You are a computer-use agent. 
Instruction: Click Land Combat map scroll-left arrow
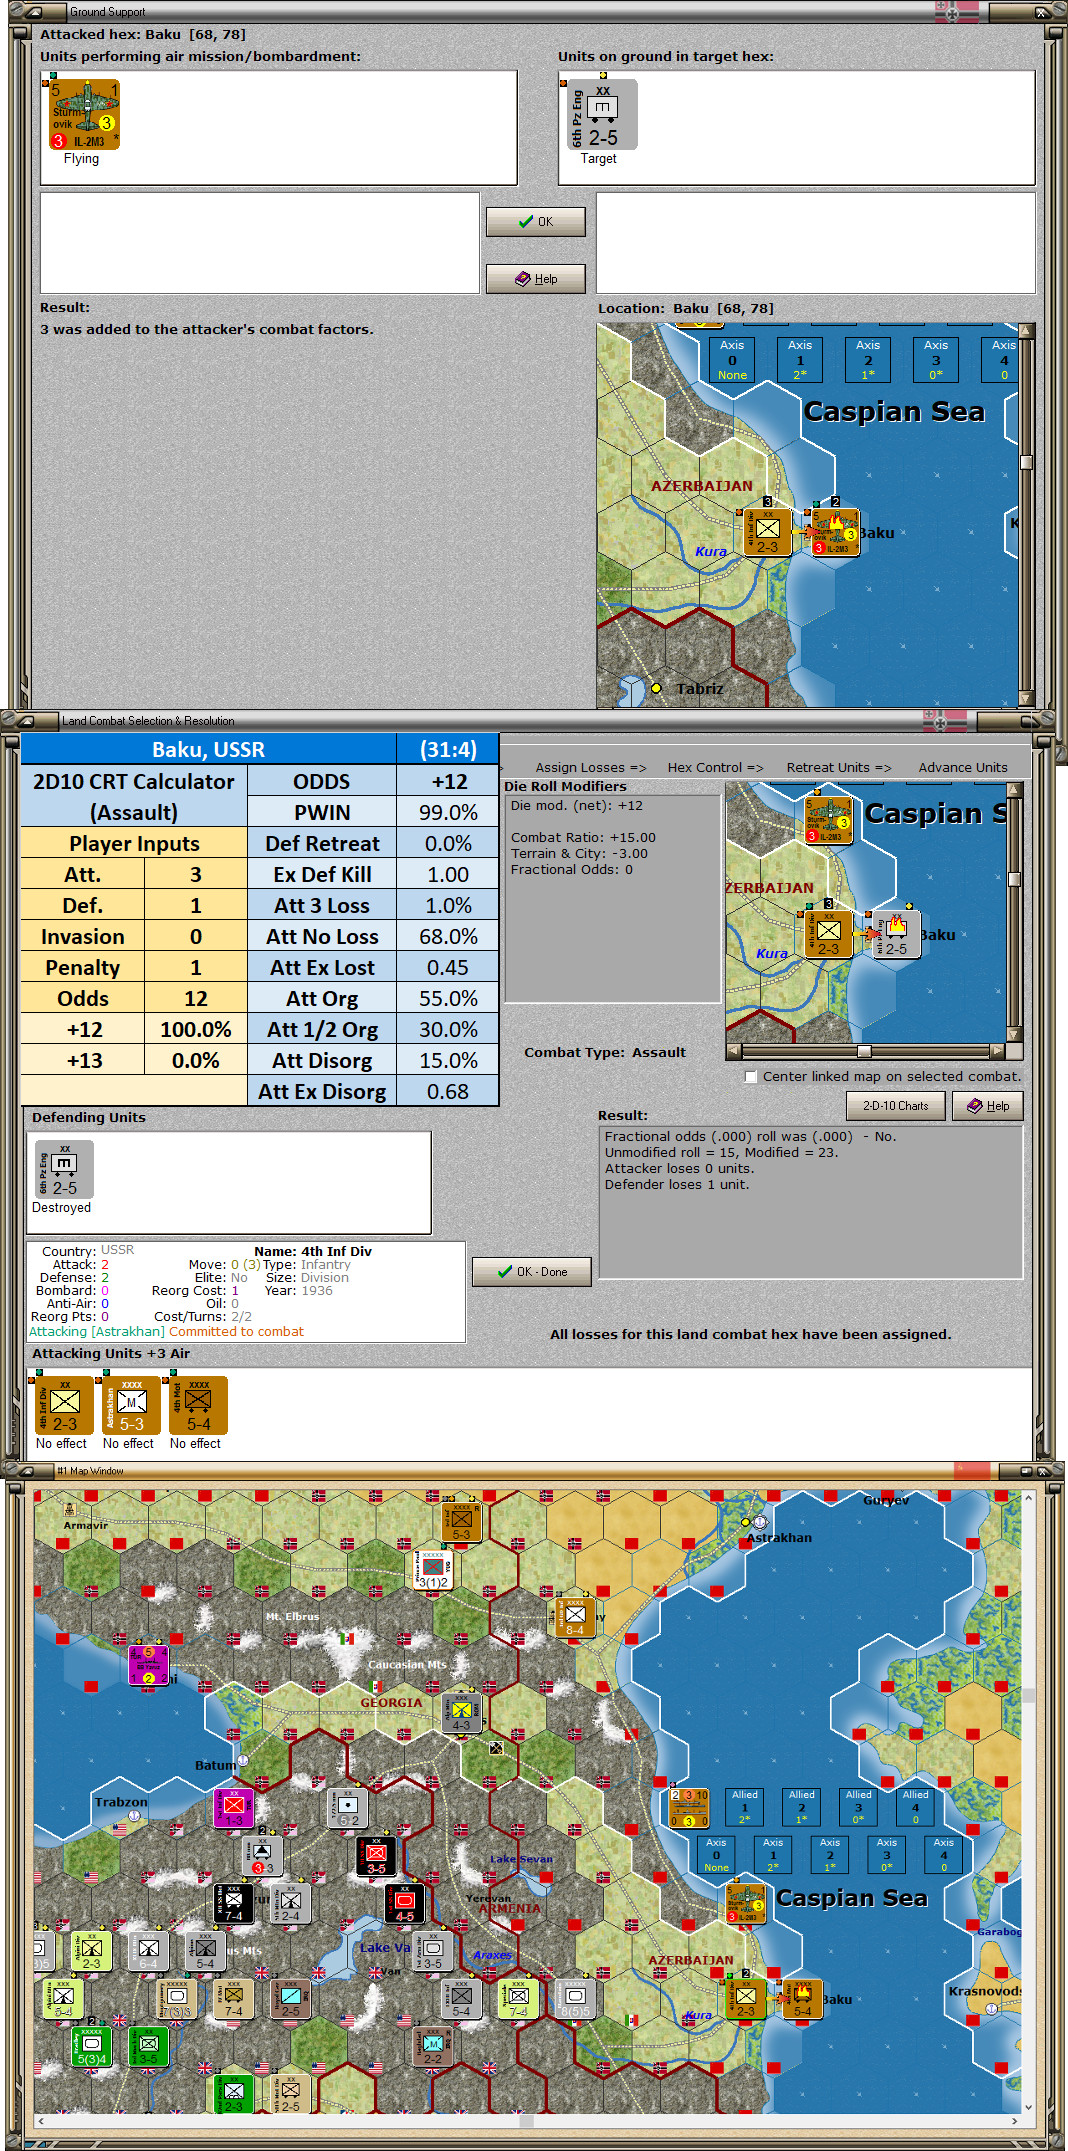733,1051
